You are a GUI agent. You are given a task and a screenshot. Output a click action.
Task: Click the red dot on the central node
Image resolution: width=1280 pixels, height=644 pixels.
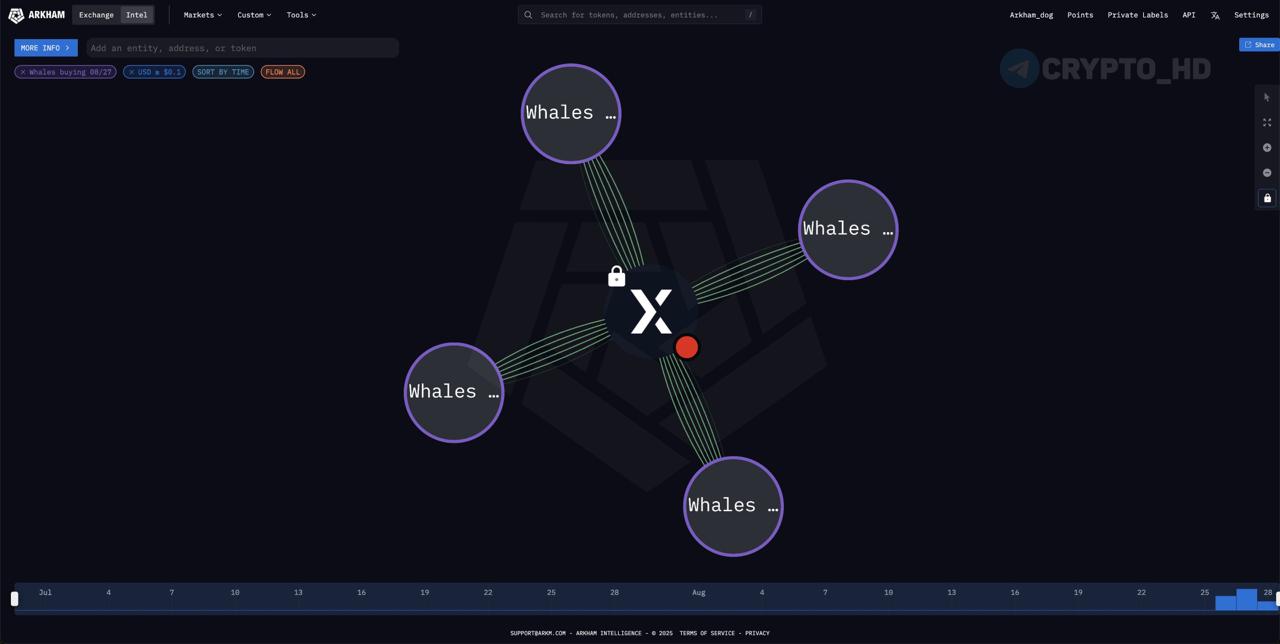tap(686, 347)
